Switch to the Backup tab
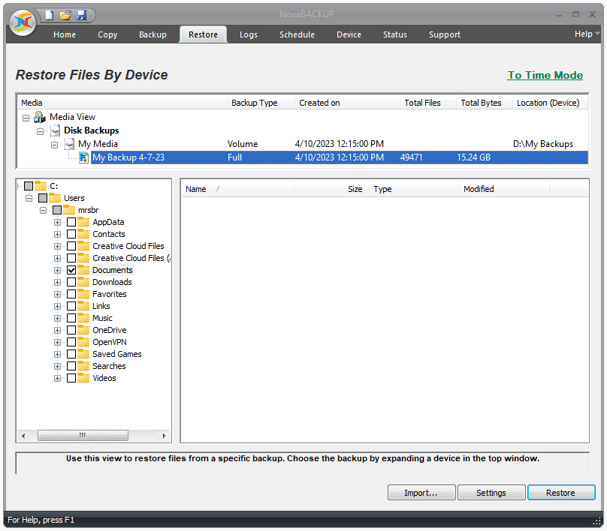This screenshot has height=531, width=607. [153, 34]
